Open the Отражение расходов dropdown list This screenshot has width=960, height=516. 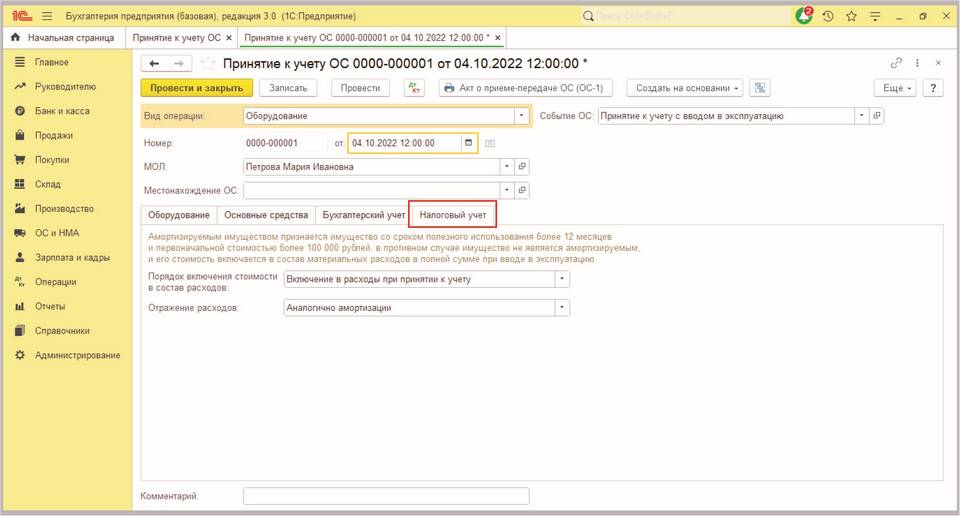(562, 307)
